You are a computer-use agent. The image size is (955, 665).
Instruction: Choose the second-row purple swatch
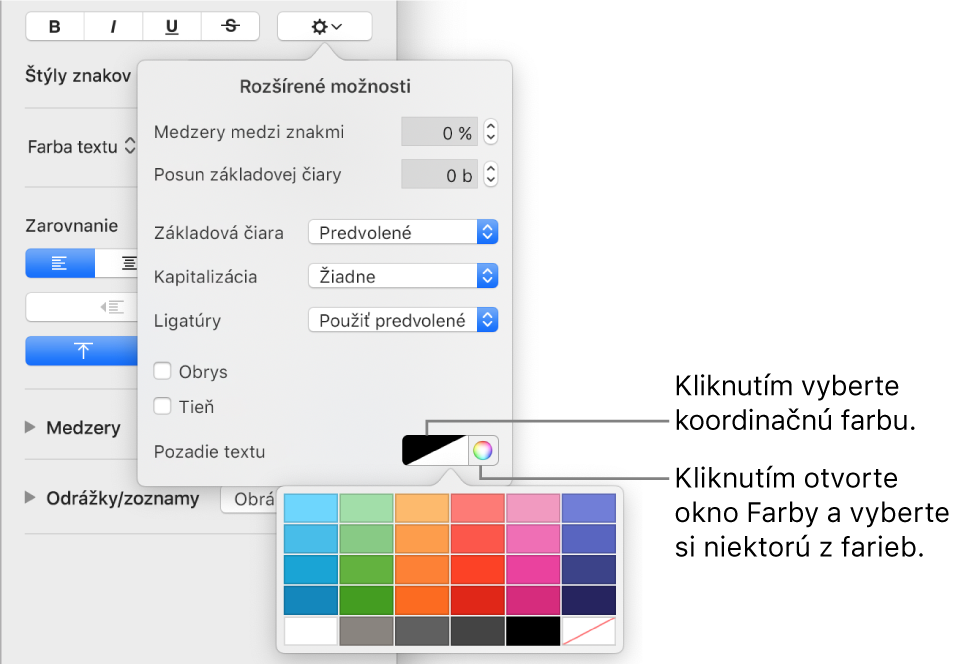[x=589, y=539]
